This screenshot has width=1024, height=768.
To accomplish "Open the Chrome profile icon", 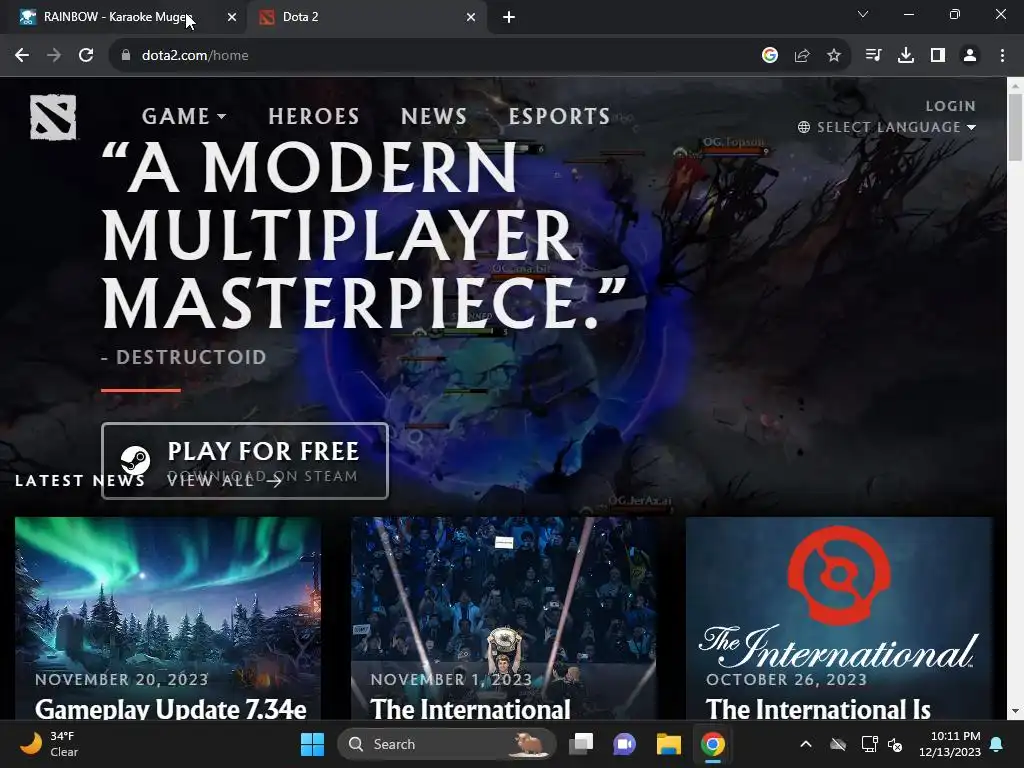I will (970, 56).
